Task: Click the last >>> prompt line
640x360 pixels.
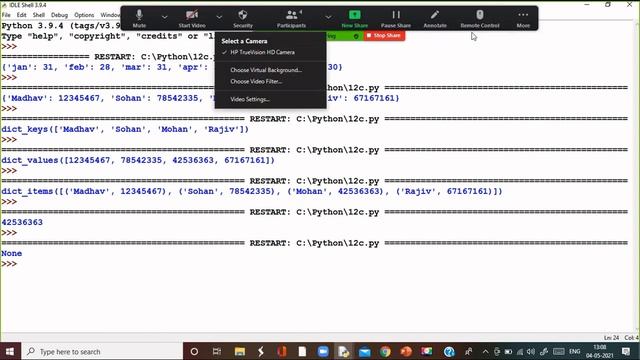Action: [x=9, y=264]
